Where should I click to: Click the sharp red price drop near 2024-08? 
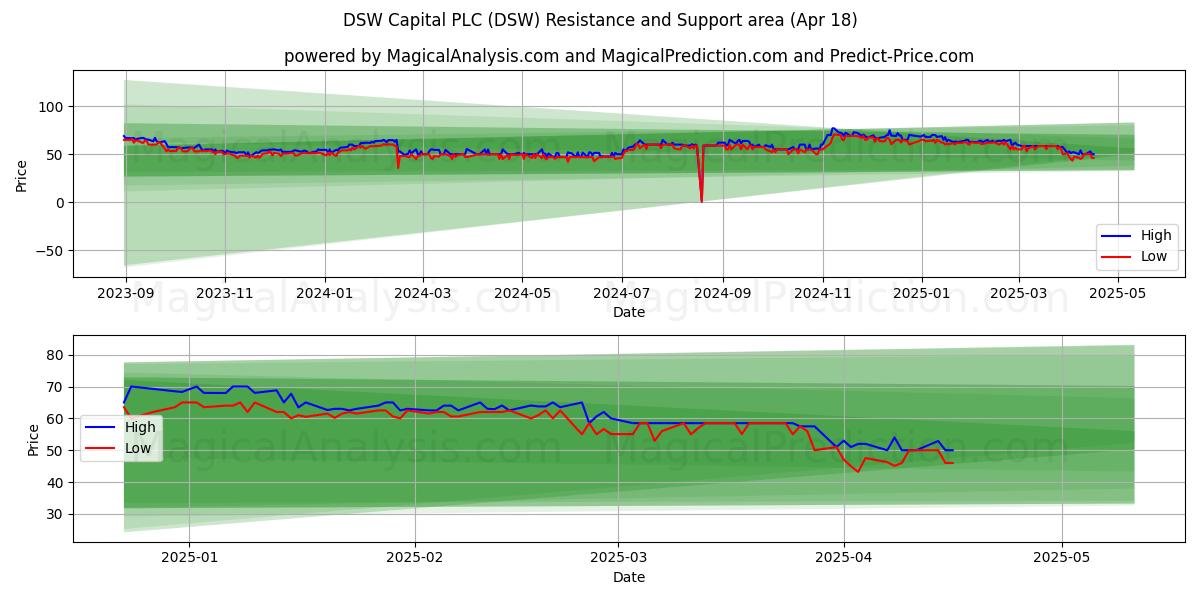[x=701, y=175]
